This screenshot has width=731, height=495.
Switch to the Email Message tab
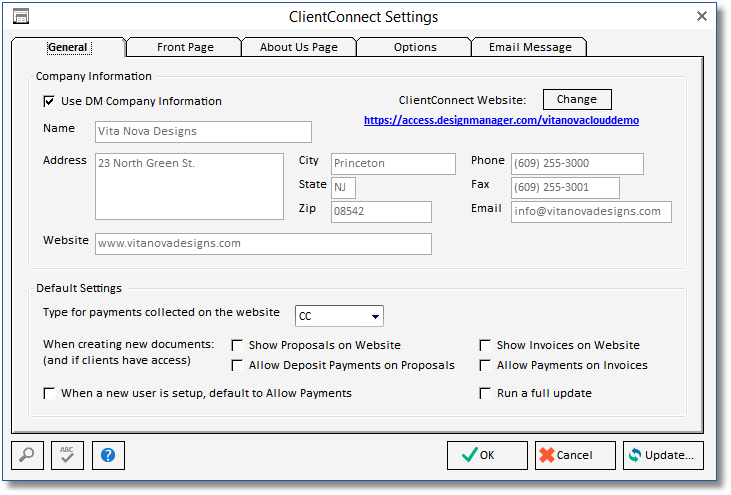(x=530, y=47)
